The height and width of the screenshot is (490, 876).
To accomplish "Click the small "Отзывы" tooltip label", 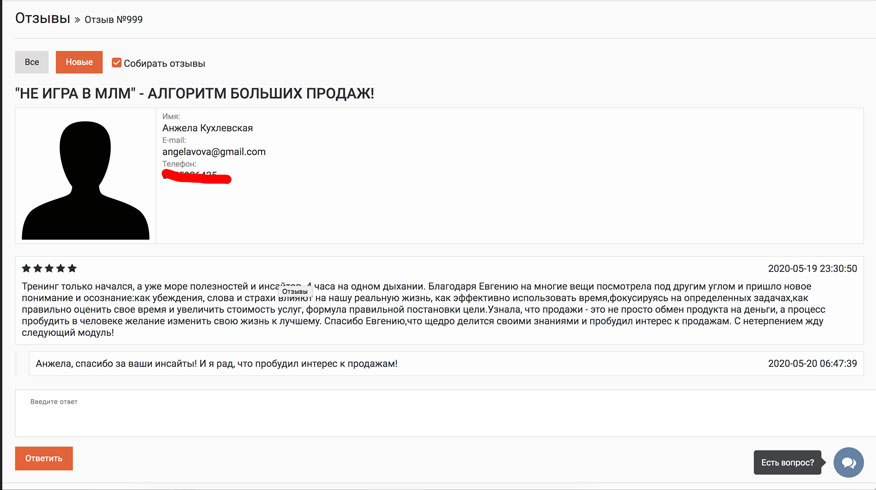I will click(x=295, y=292).
